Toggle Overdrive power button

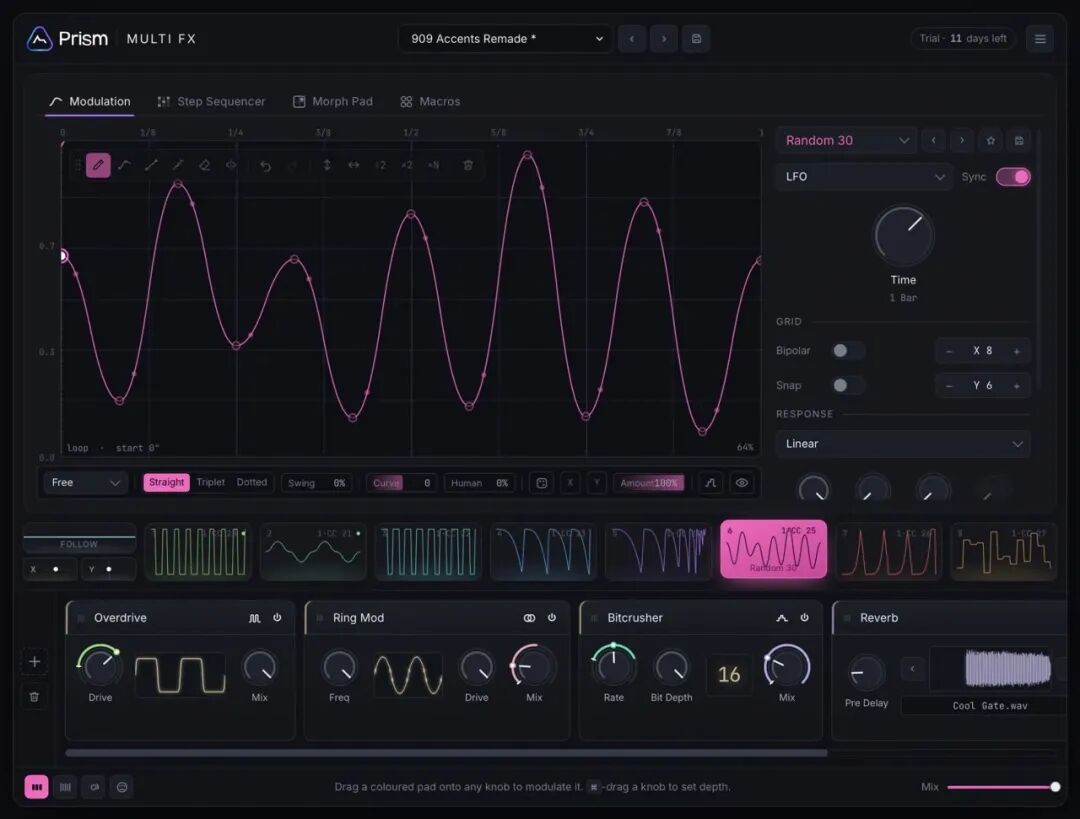[x=277, y=618]
